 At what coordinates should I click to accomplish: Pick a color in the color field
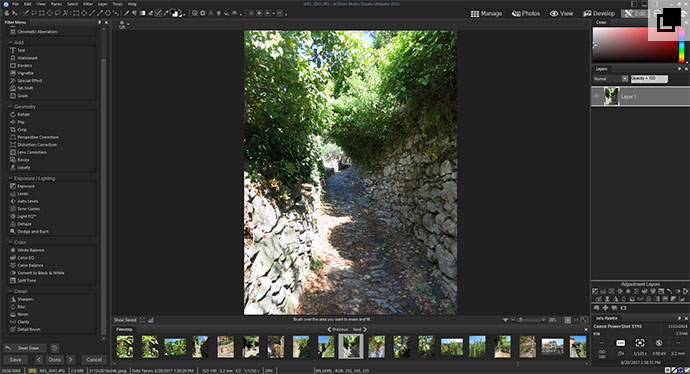[x=635, y=44]
